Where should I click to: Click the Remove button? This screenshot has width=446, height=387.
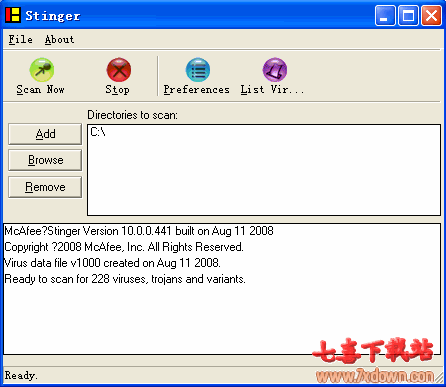pos(45,187)
